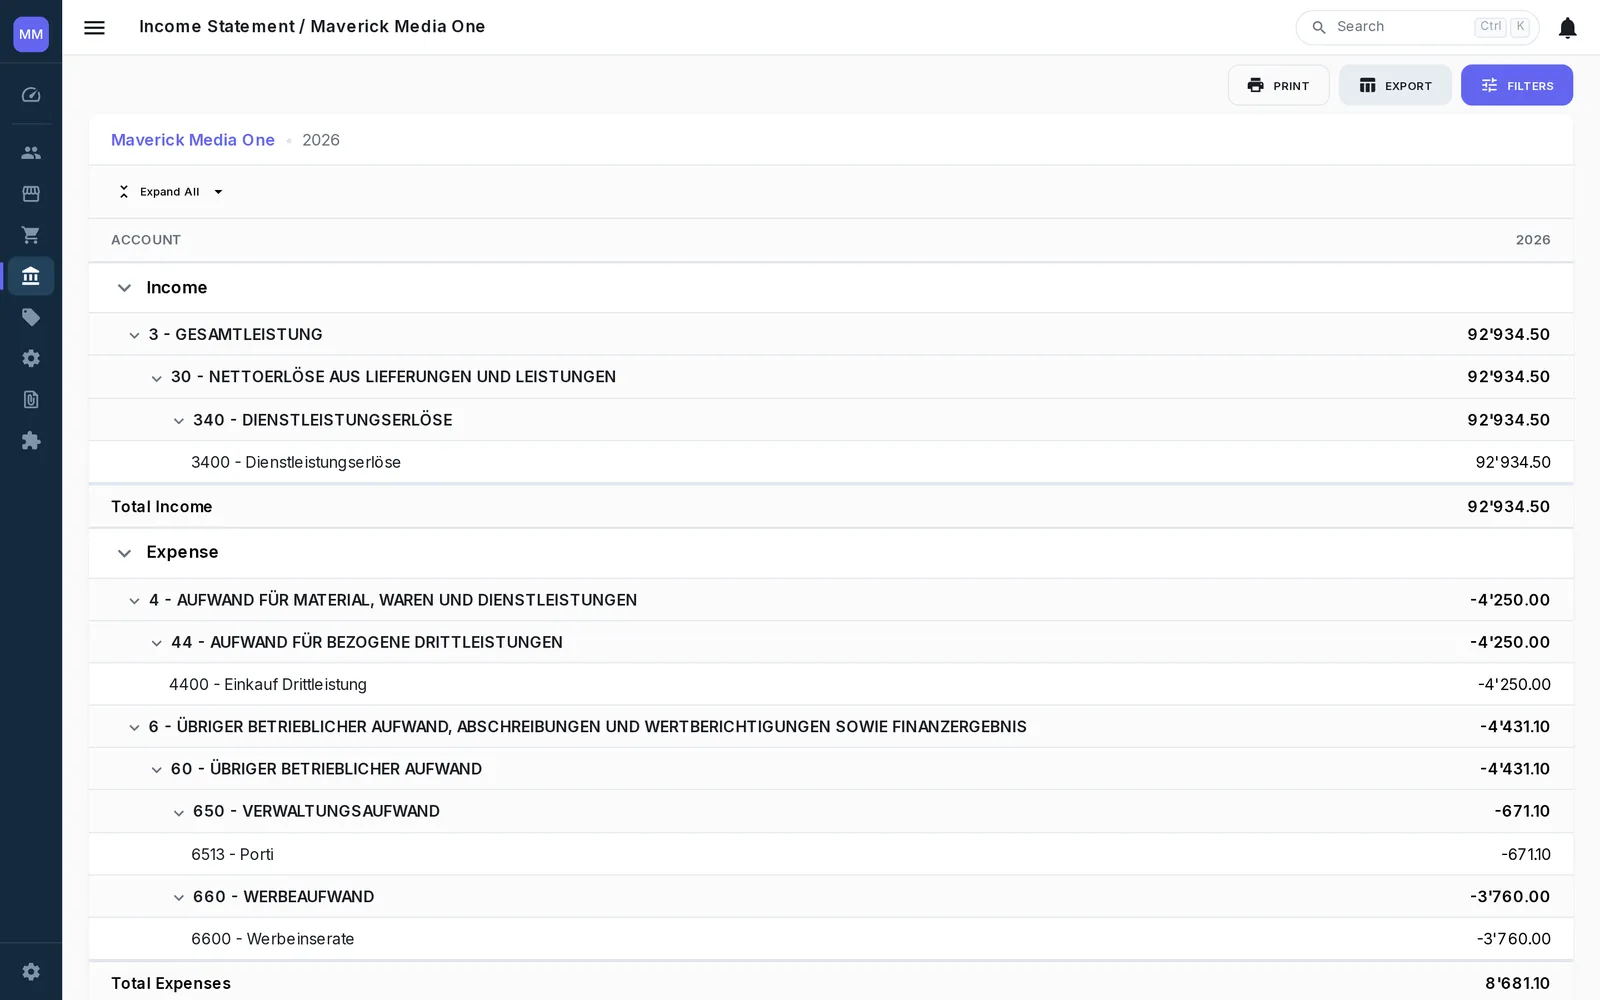Viewport: 1600px width, 1000px height.
Task: Open the puzzle piece extensions icon
Action: [x=31, y=441]
